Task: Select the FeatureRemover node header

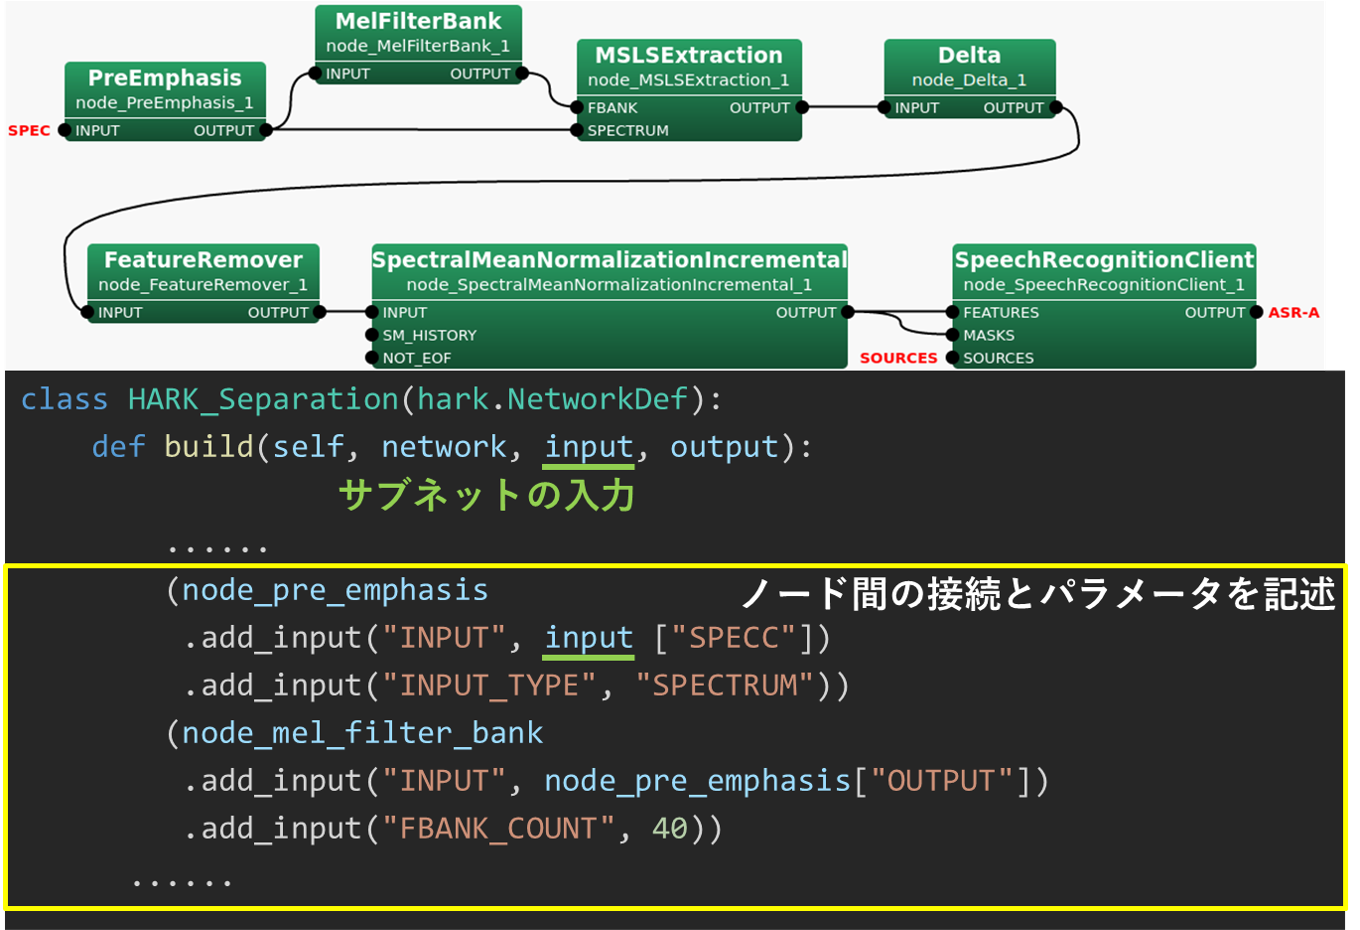Action: click(x=203, y=261)
